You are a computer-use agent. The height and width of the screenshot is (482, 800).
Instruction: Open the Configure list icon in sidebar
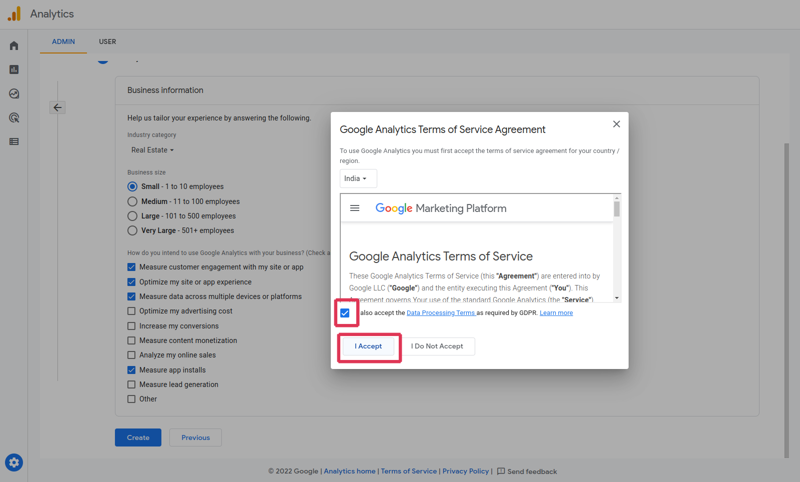(14, 141)
